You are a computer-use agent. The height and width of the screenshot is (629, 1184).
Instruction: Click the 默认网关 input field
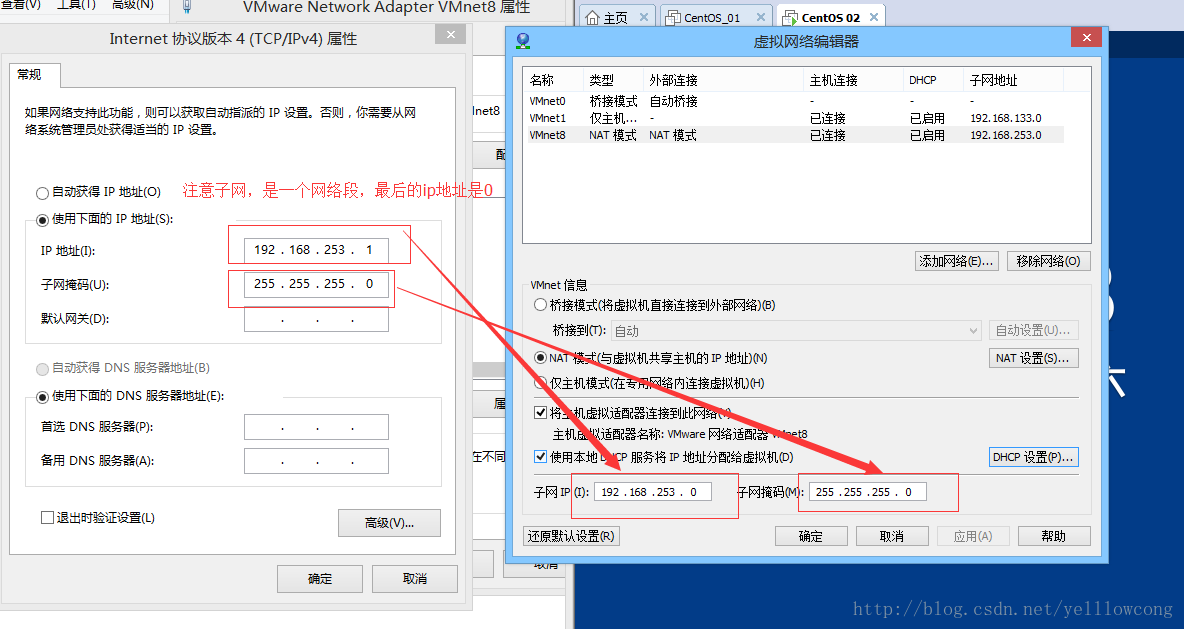click(x=316, y=319)
